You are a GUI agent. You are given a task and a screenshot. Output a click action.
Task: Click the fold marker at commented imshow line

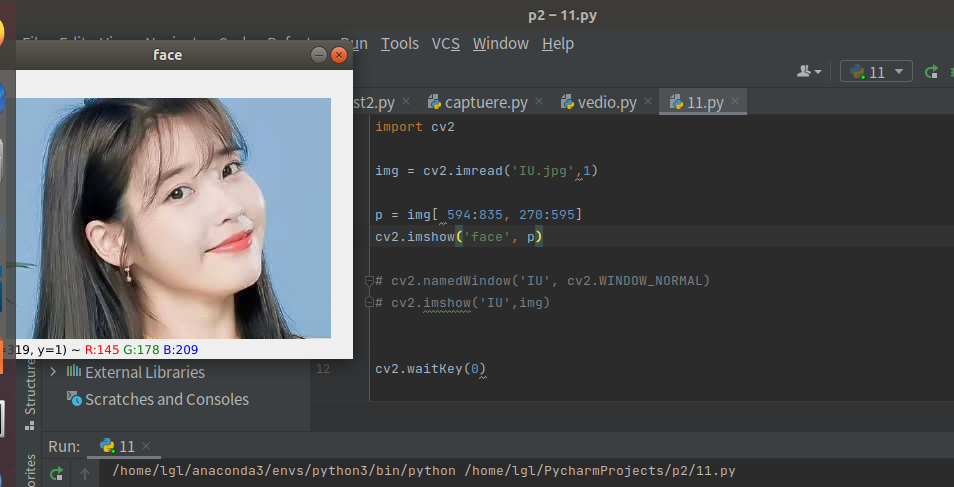point(369,303)
